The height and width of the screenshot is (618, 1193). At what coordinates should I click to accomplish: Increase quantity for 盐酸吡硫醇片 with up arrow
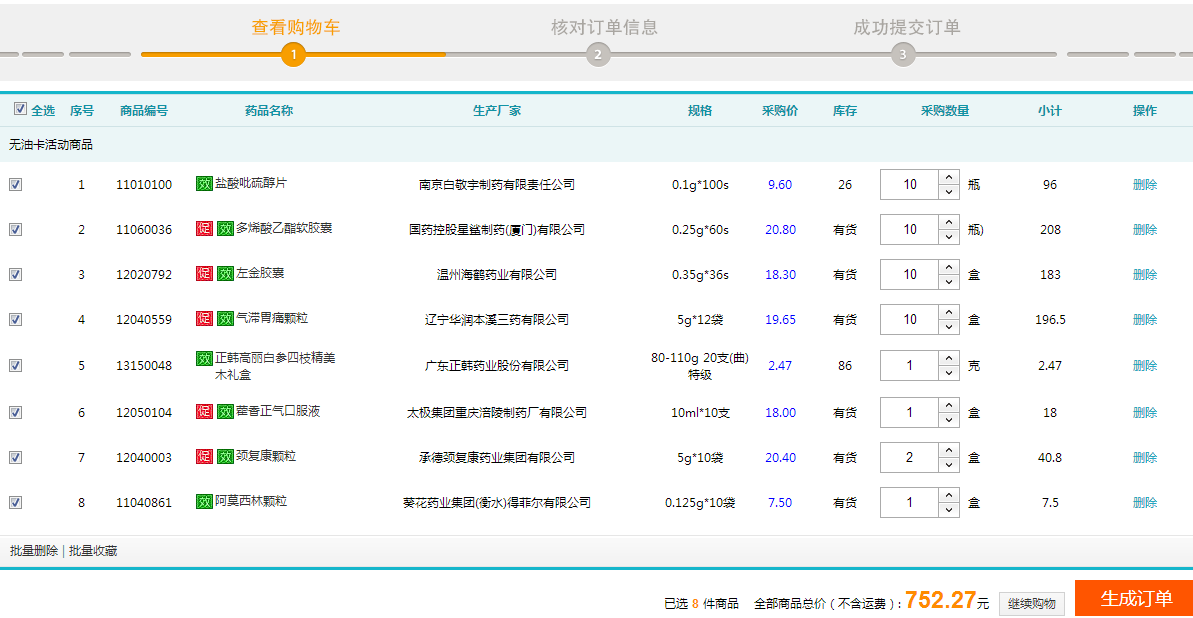click(948, 177)
